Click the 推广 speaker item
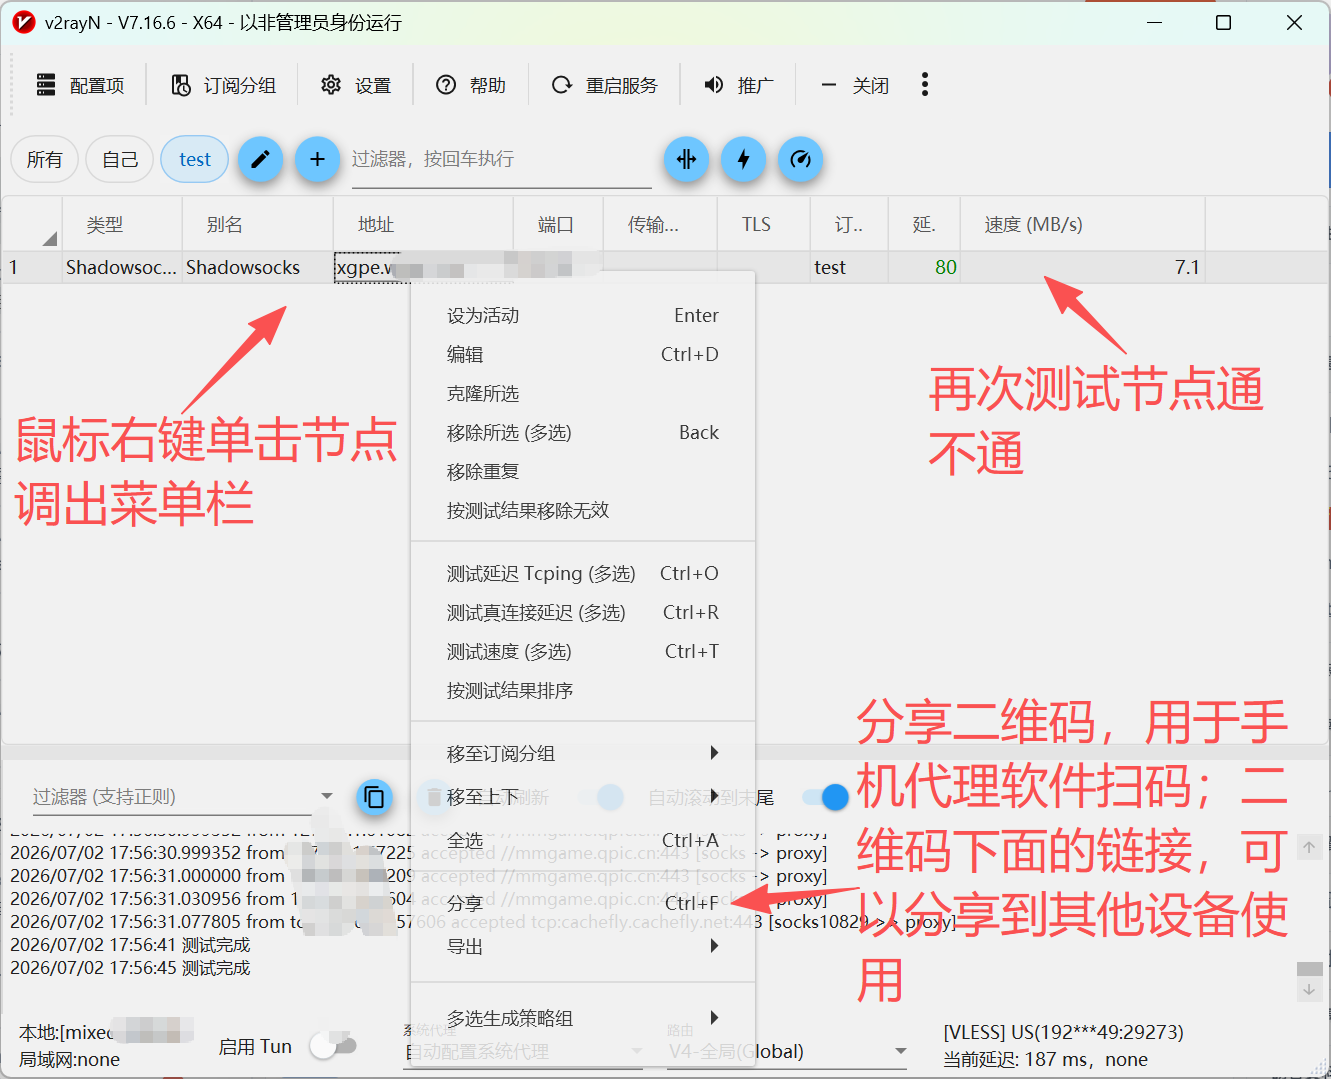Viewport: 1331px width, 1079px height. pyautogui.click(x=738, y=85)
